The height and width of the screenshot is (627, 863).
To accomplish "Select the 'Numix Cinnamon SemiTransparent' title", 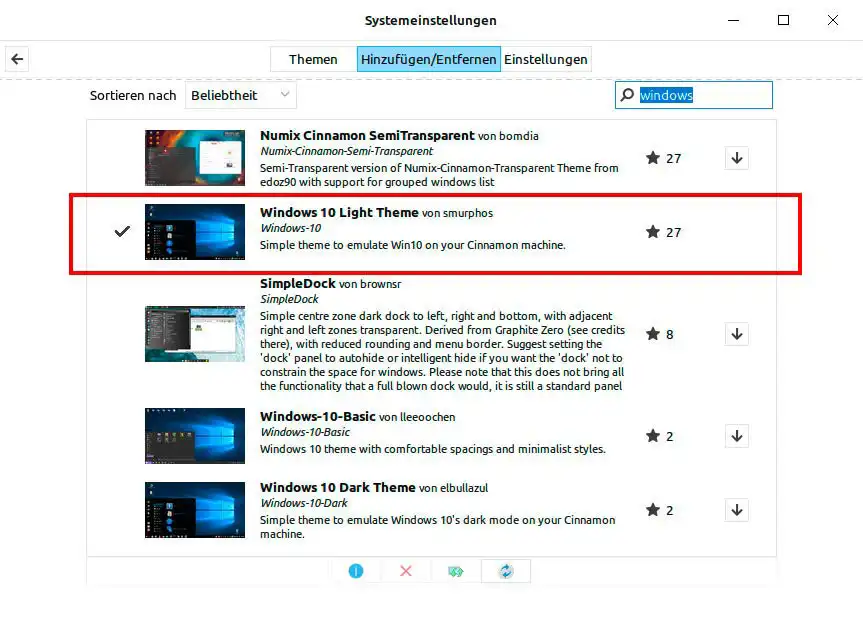I will click(367, 135).
